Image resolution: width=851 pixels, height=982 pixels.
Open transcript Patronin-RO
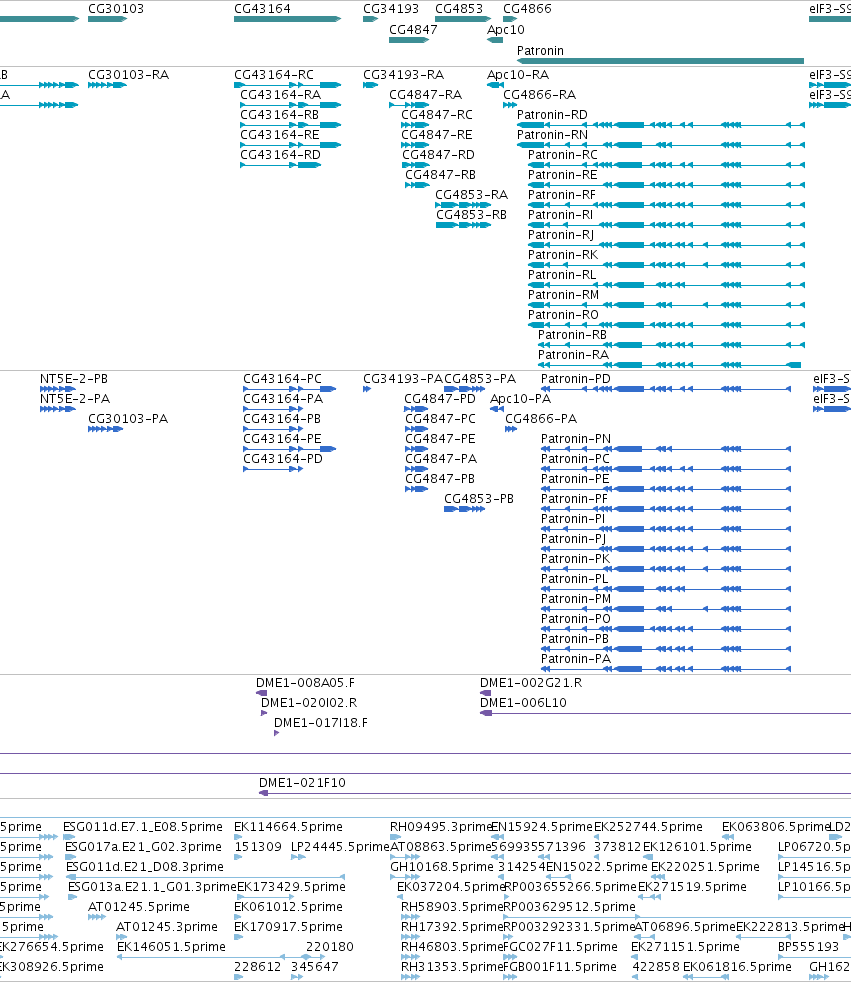pyautogui.click(x=564, y=315)
